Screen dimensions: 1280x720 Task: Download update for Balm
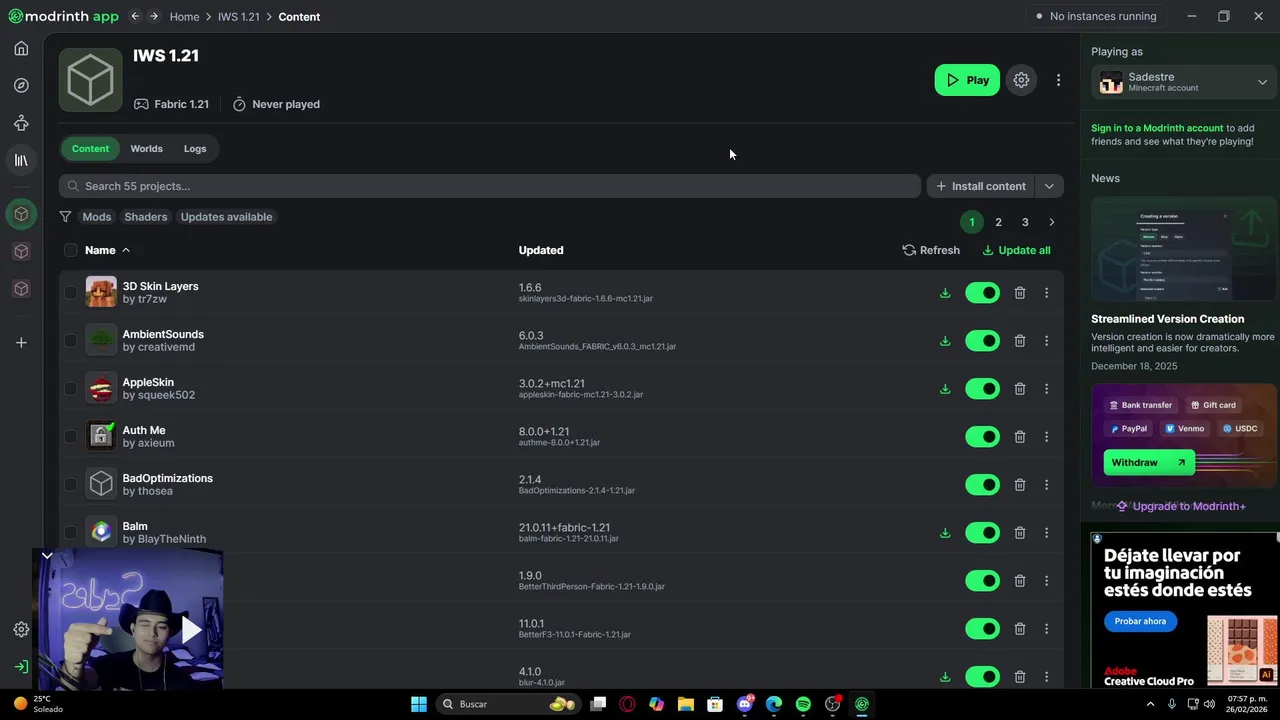tap(945, 533)
